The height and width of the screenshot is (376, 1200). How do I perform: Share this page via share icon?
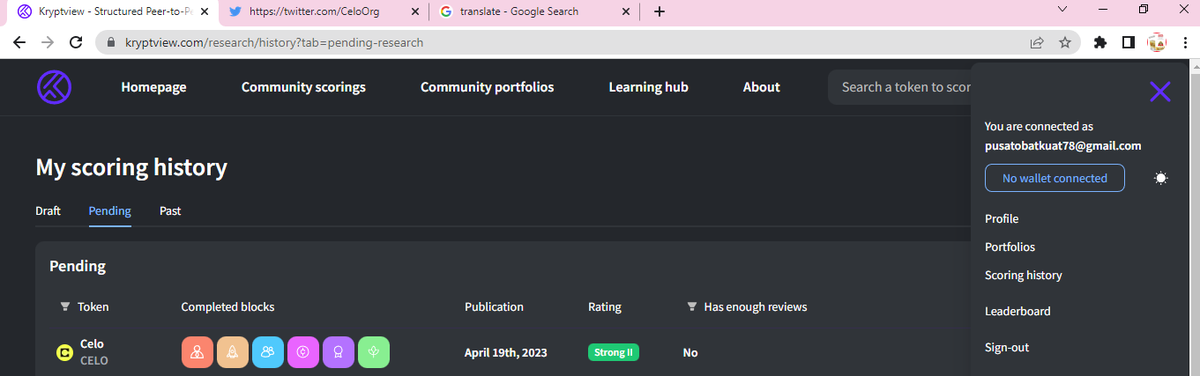click(1037, 43)
